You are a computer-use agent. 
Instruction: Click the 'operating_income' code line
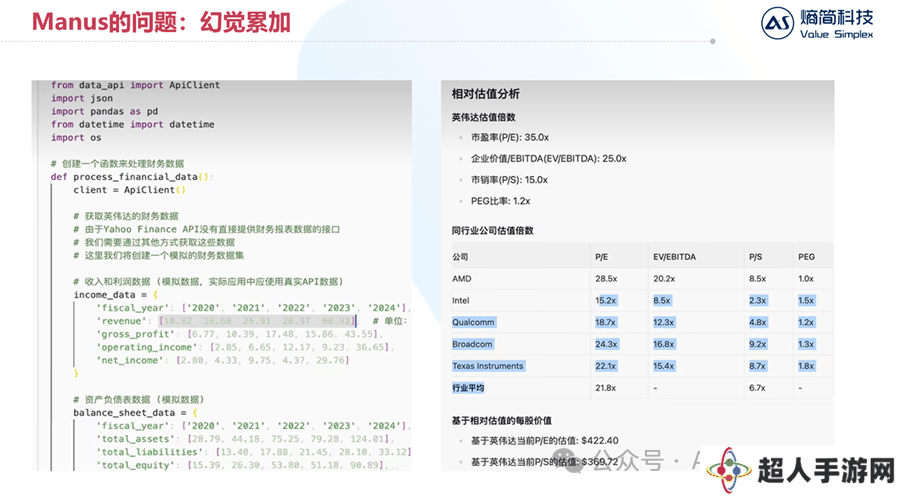[245, 347]
